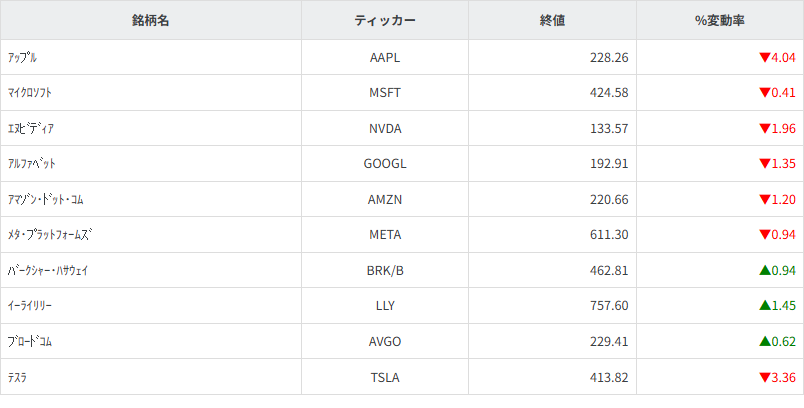Viewport: 804px width, 408px height.
Task: Click the green up arrow beside 1.45
Action: [765, 305]
